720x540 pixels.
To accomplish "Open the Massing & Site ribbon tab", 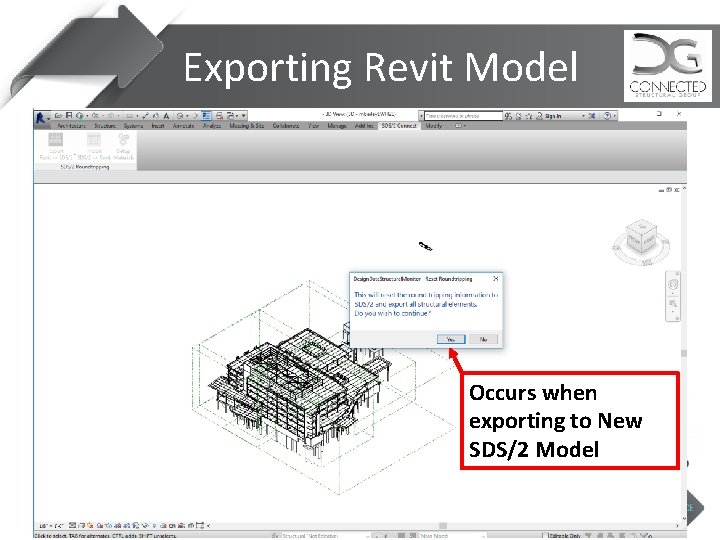I will [247, 126].
